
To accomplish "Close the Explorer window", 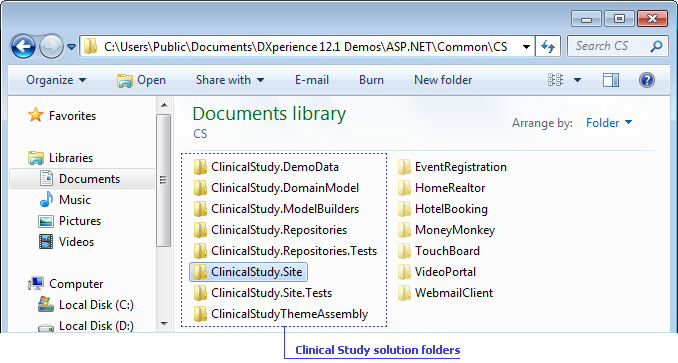I will [x=652, y=19].
